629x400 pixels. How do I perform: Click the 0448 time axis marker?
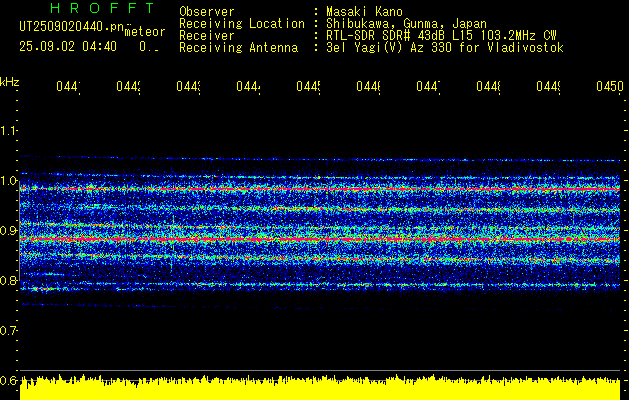click(x=489, y=87)
